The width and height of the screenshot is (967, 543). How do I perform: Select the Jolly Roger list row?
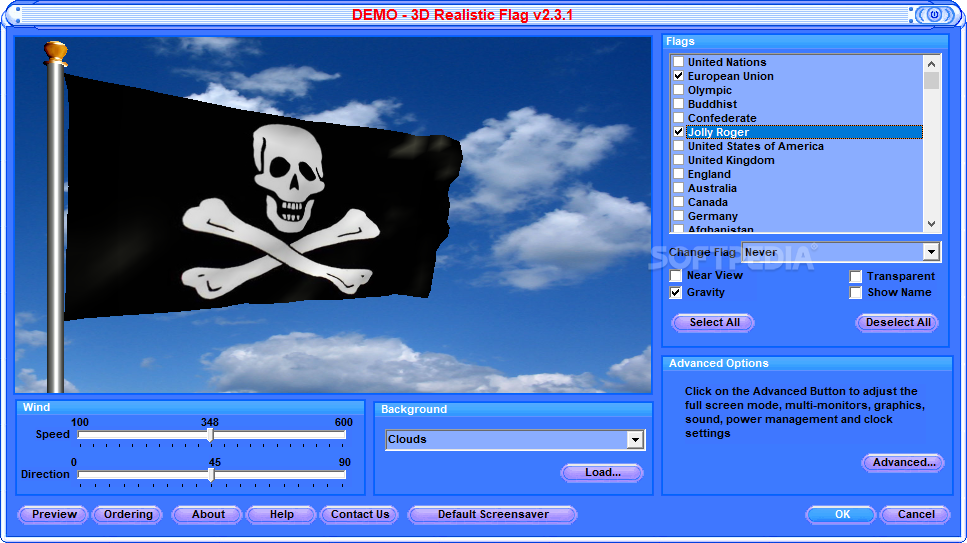click(804, 132)
